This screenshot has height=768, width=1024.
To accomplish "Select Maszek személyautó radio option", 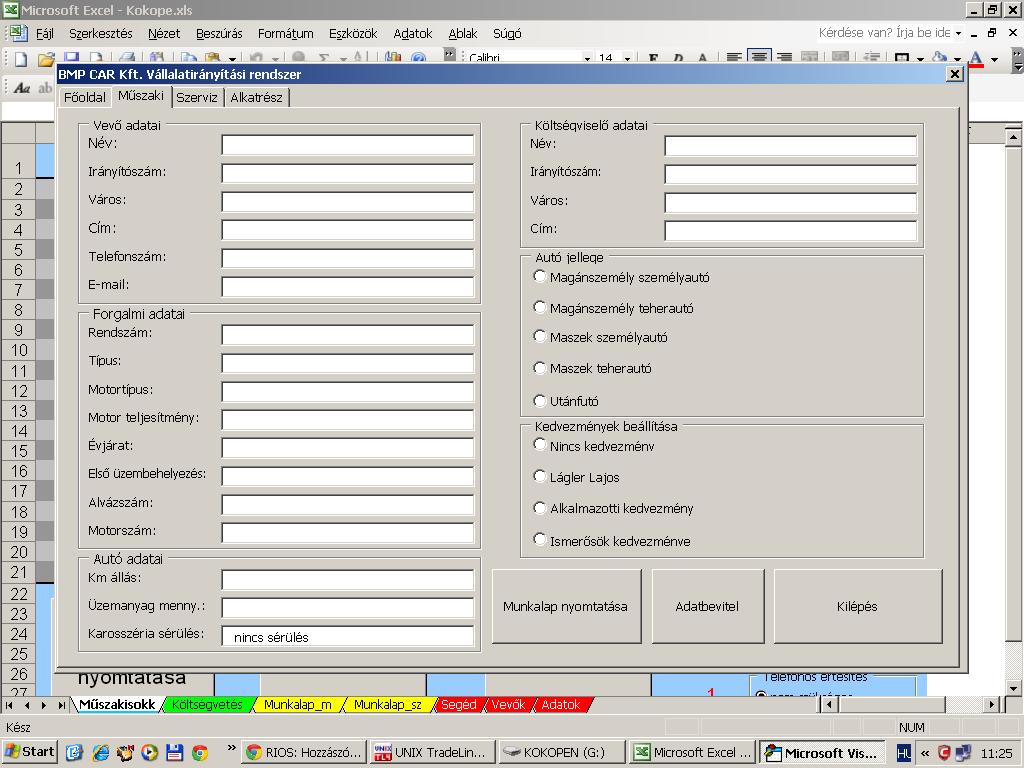I will click(539, 336).
